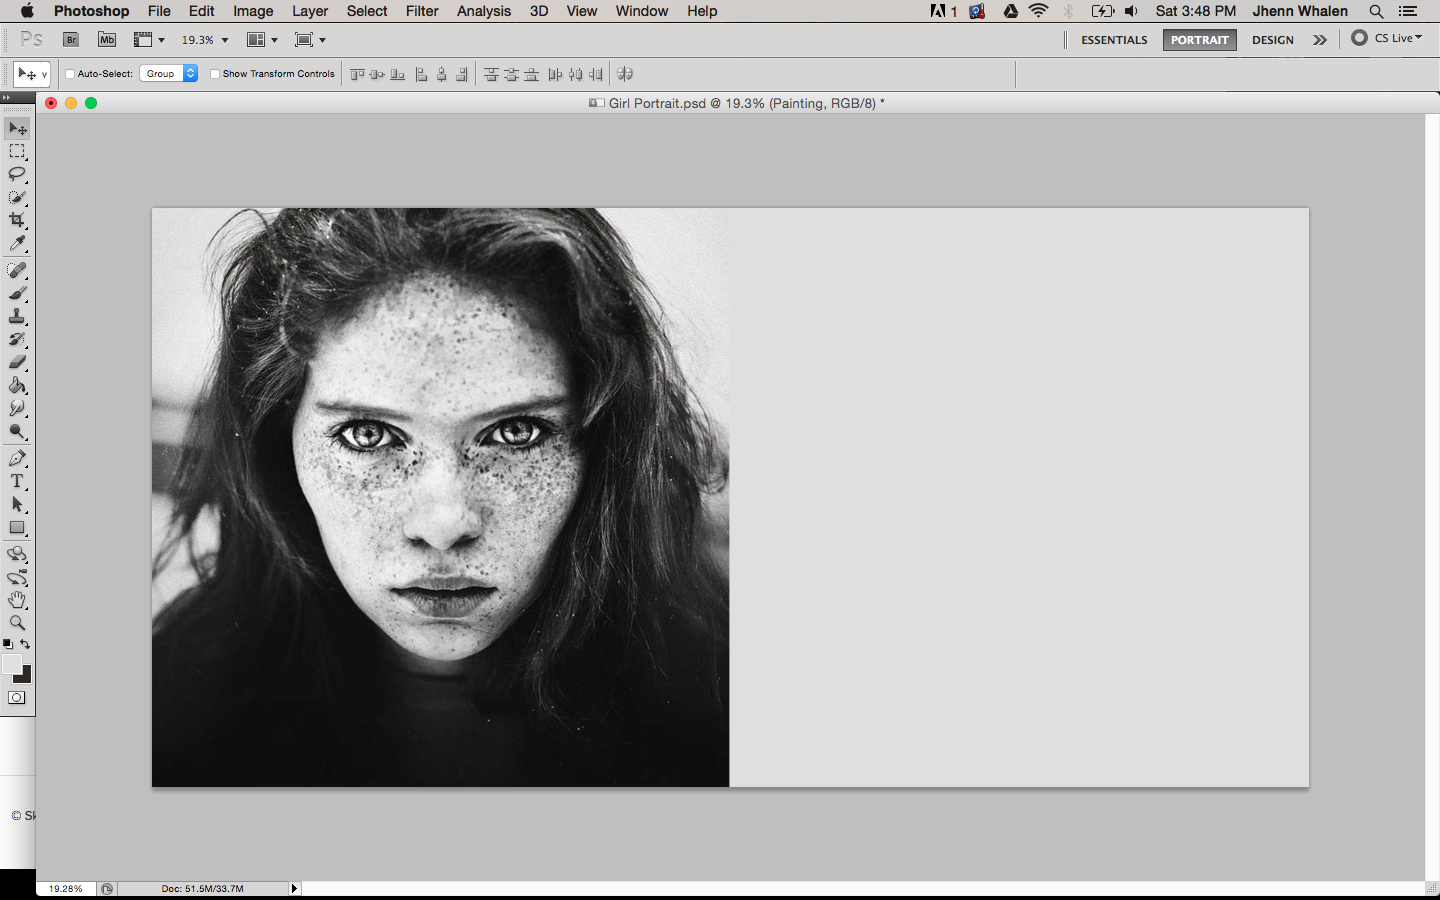The height and width of the screenshot is (900, 1440).
Task: Expand the collapsed toolbox panel arrows
Action: [x=6, y=98]
